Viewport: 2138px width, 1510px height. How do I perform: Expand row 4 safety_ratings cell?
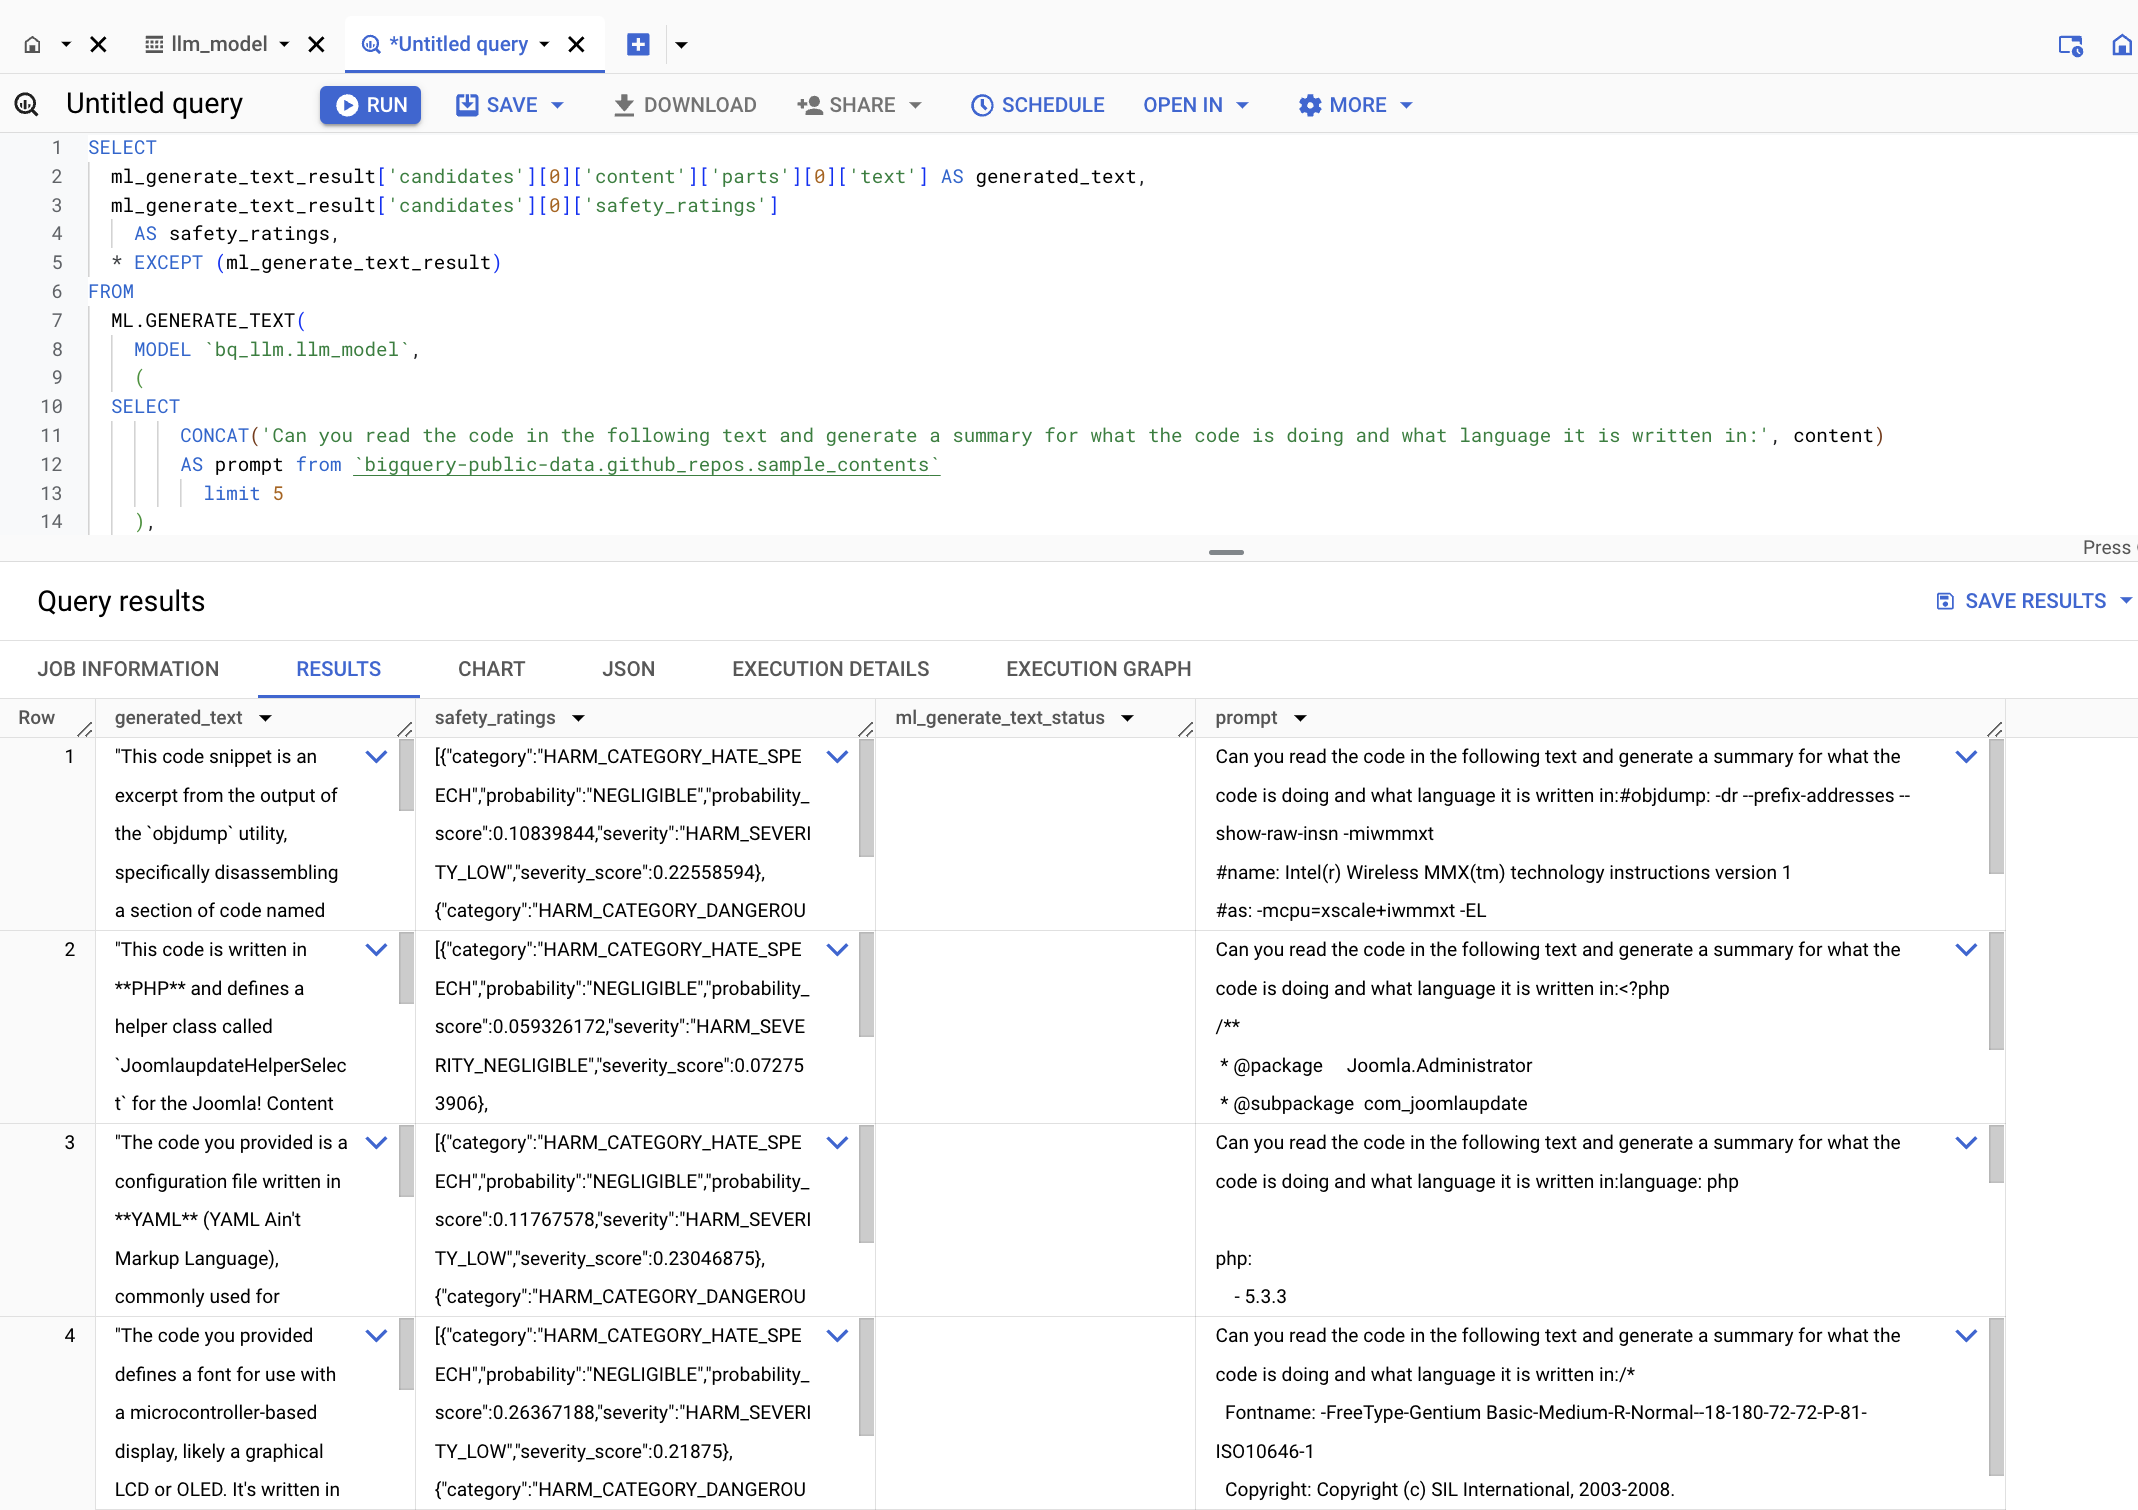click(837, 1336)
